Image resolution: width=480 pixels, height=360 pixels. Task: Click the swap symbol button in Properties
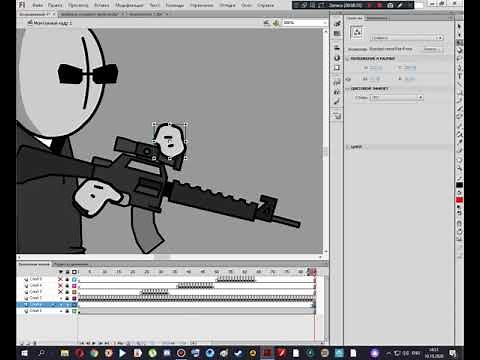click(432, 49)
